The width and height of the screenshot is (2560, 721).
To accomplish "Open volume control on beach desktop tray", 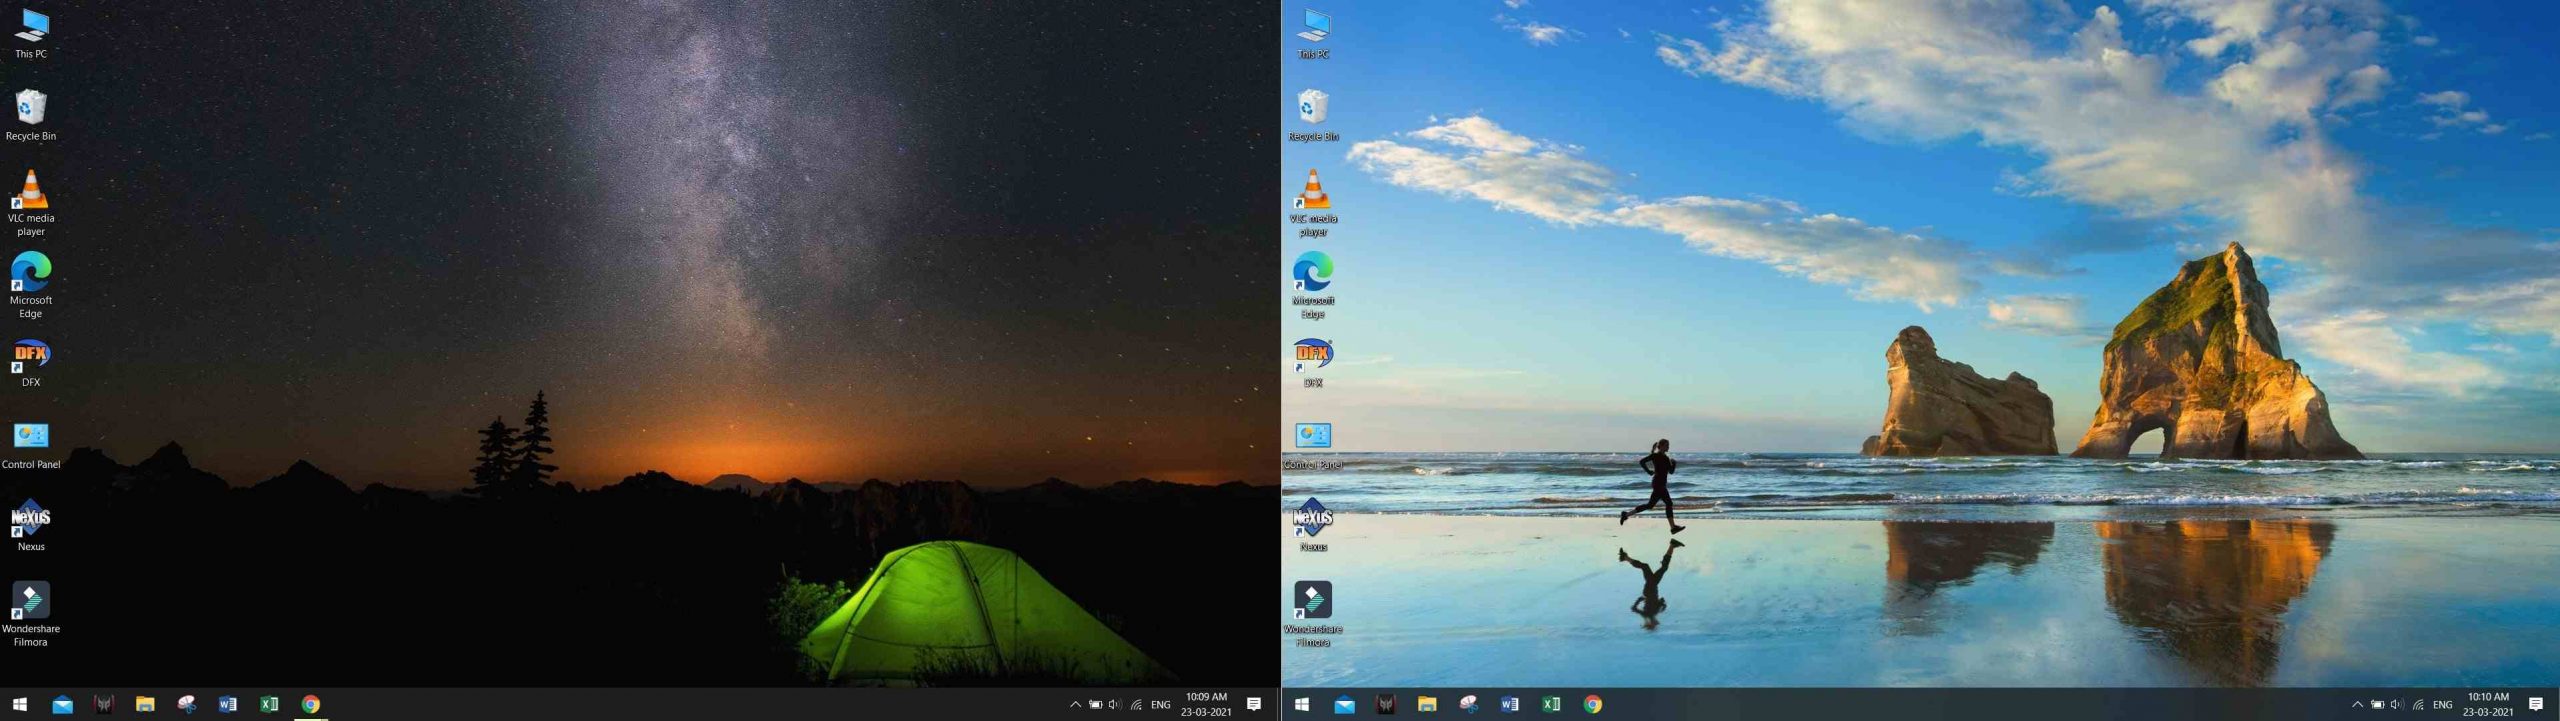I will click(2397, 704).
